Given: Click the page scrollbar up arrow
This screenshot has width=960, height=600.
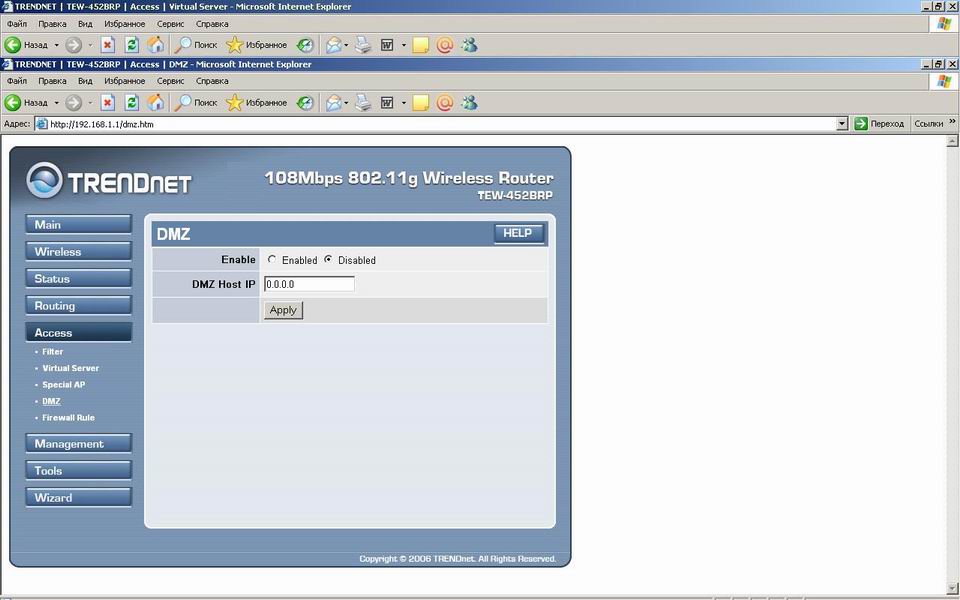Looking at the screenshot, I should [x=951, y=141].
